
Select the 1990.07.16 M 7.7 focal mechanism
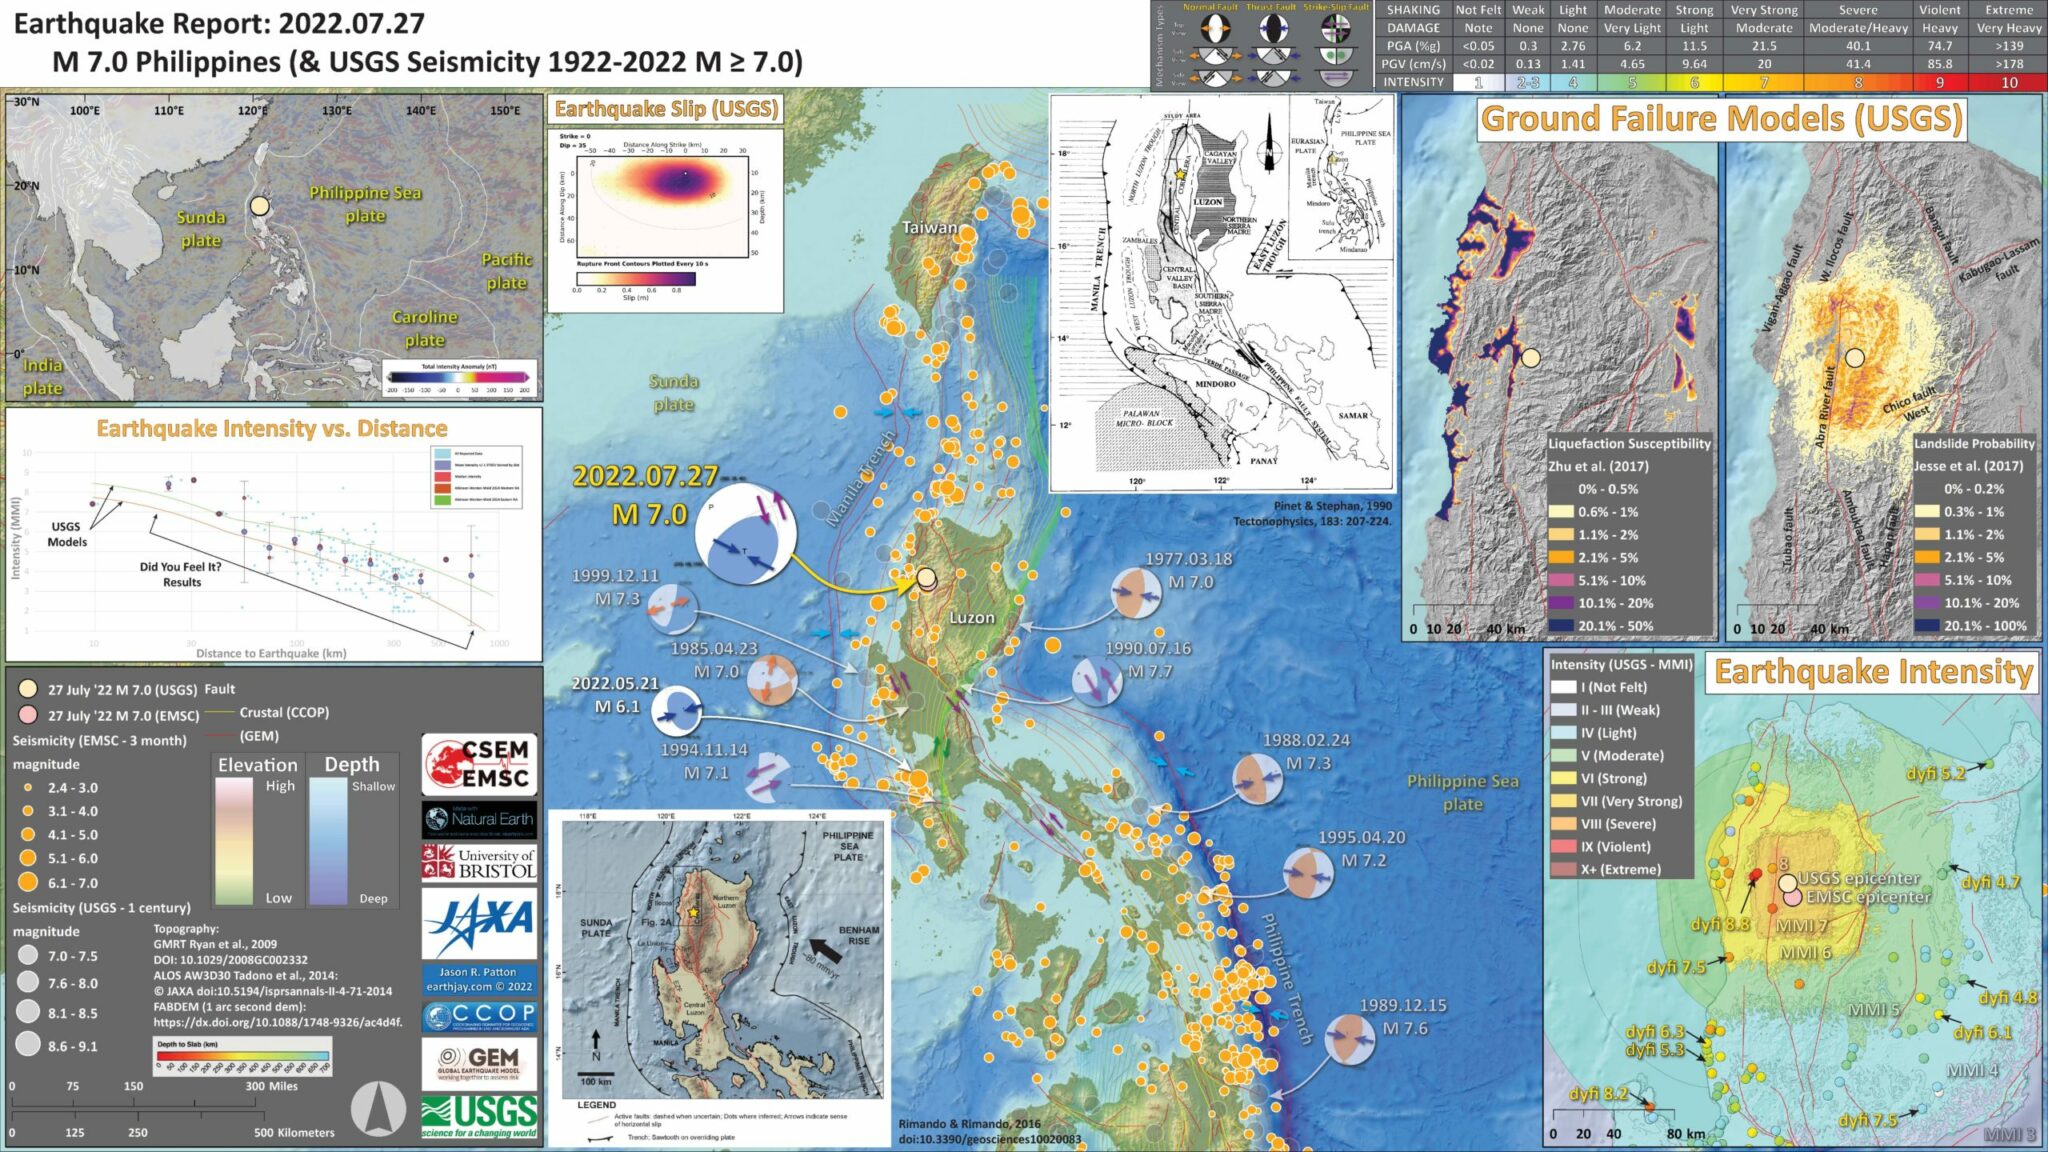tap(1098, 681)
